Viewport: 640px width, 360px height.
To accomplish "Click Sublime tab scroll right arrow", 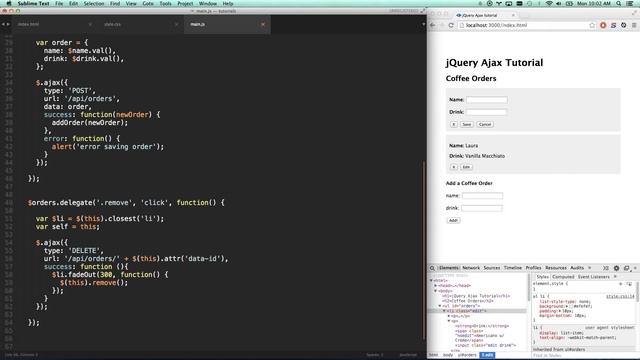I will pos(8,24).
